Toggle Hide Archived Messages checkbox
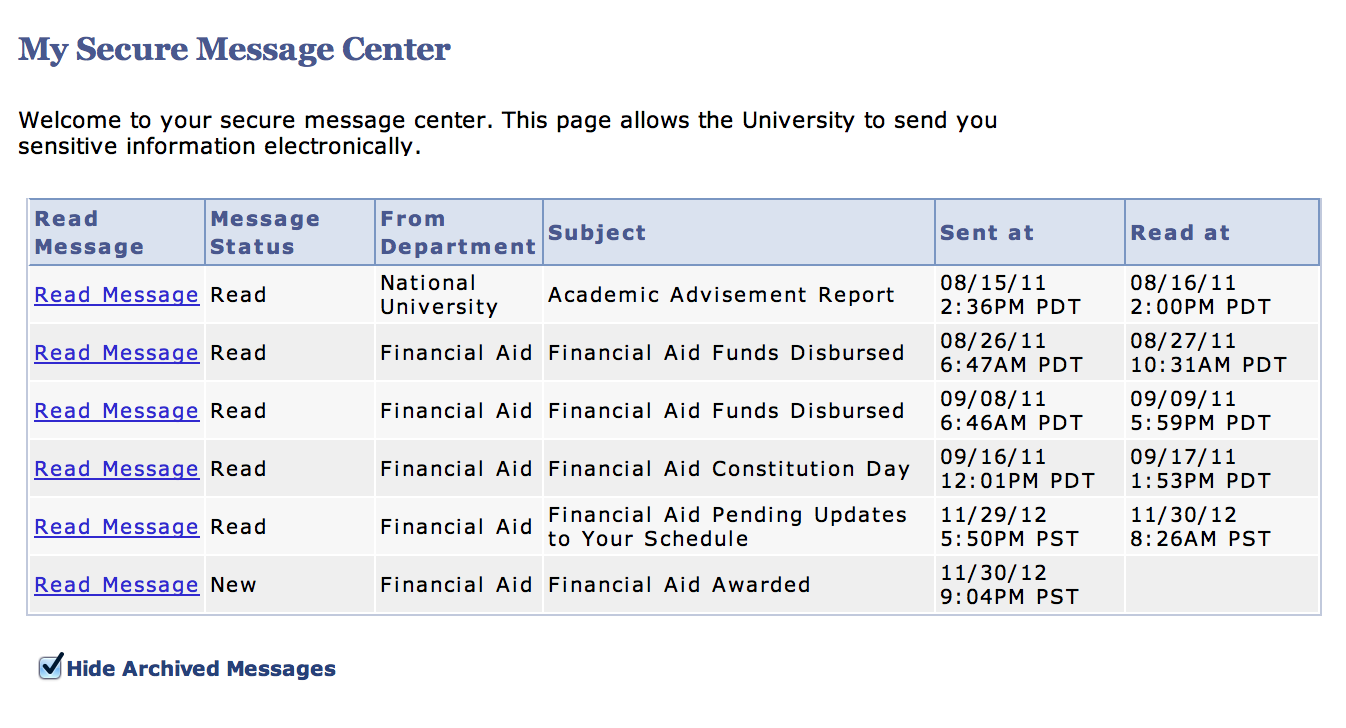The image size is (1346, 728). click(50, 667)
